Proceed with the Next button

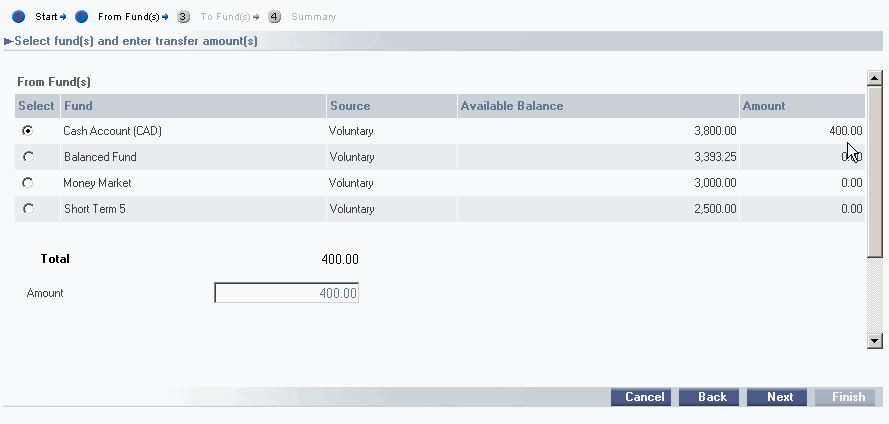pos(780,397)
